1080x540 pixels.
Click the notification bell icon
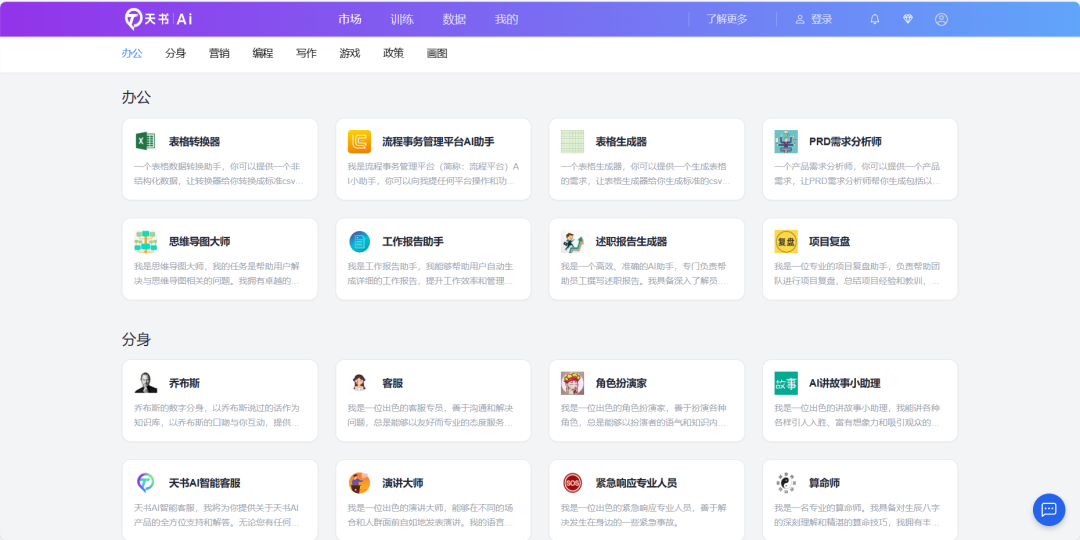click(875, 19)
